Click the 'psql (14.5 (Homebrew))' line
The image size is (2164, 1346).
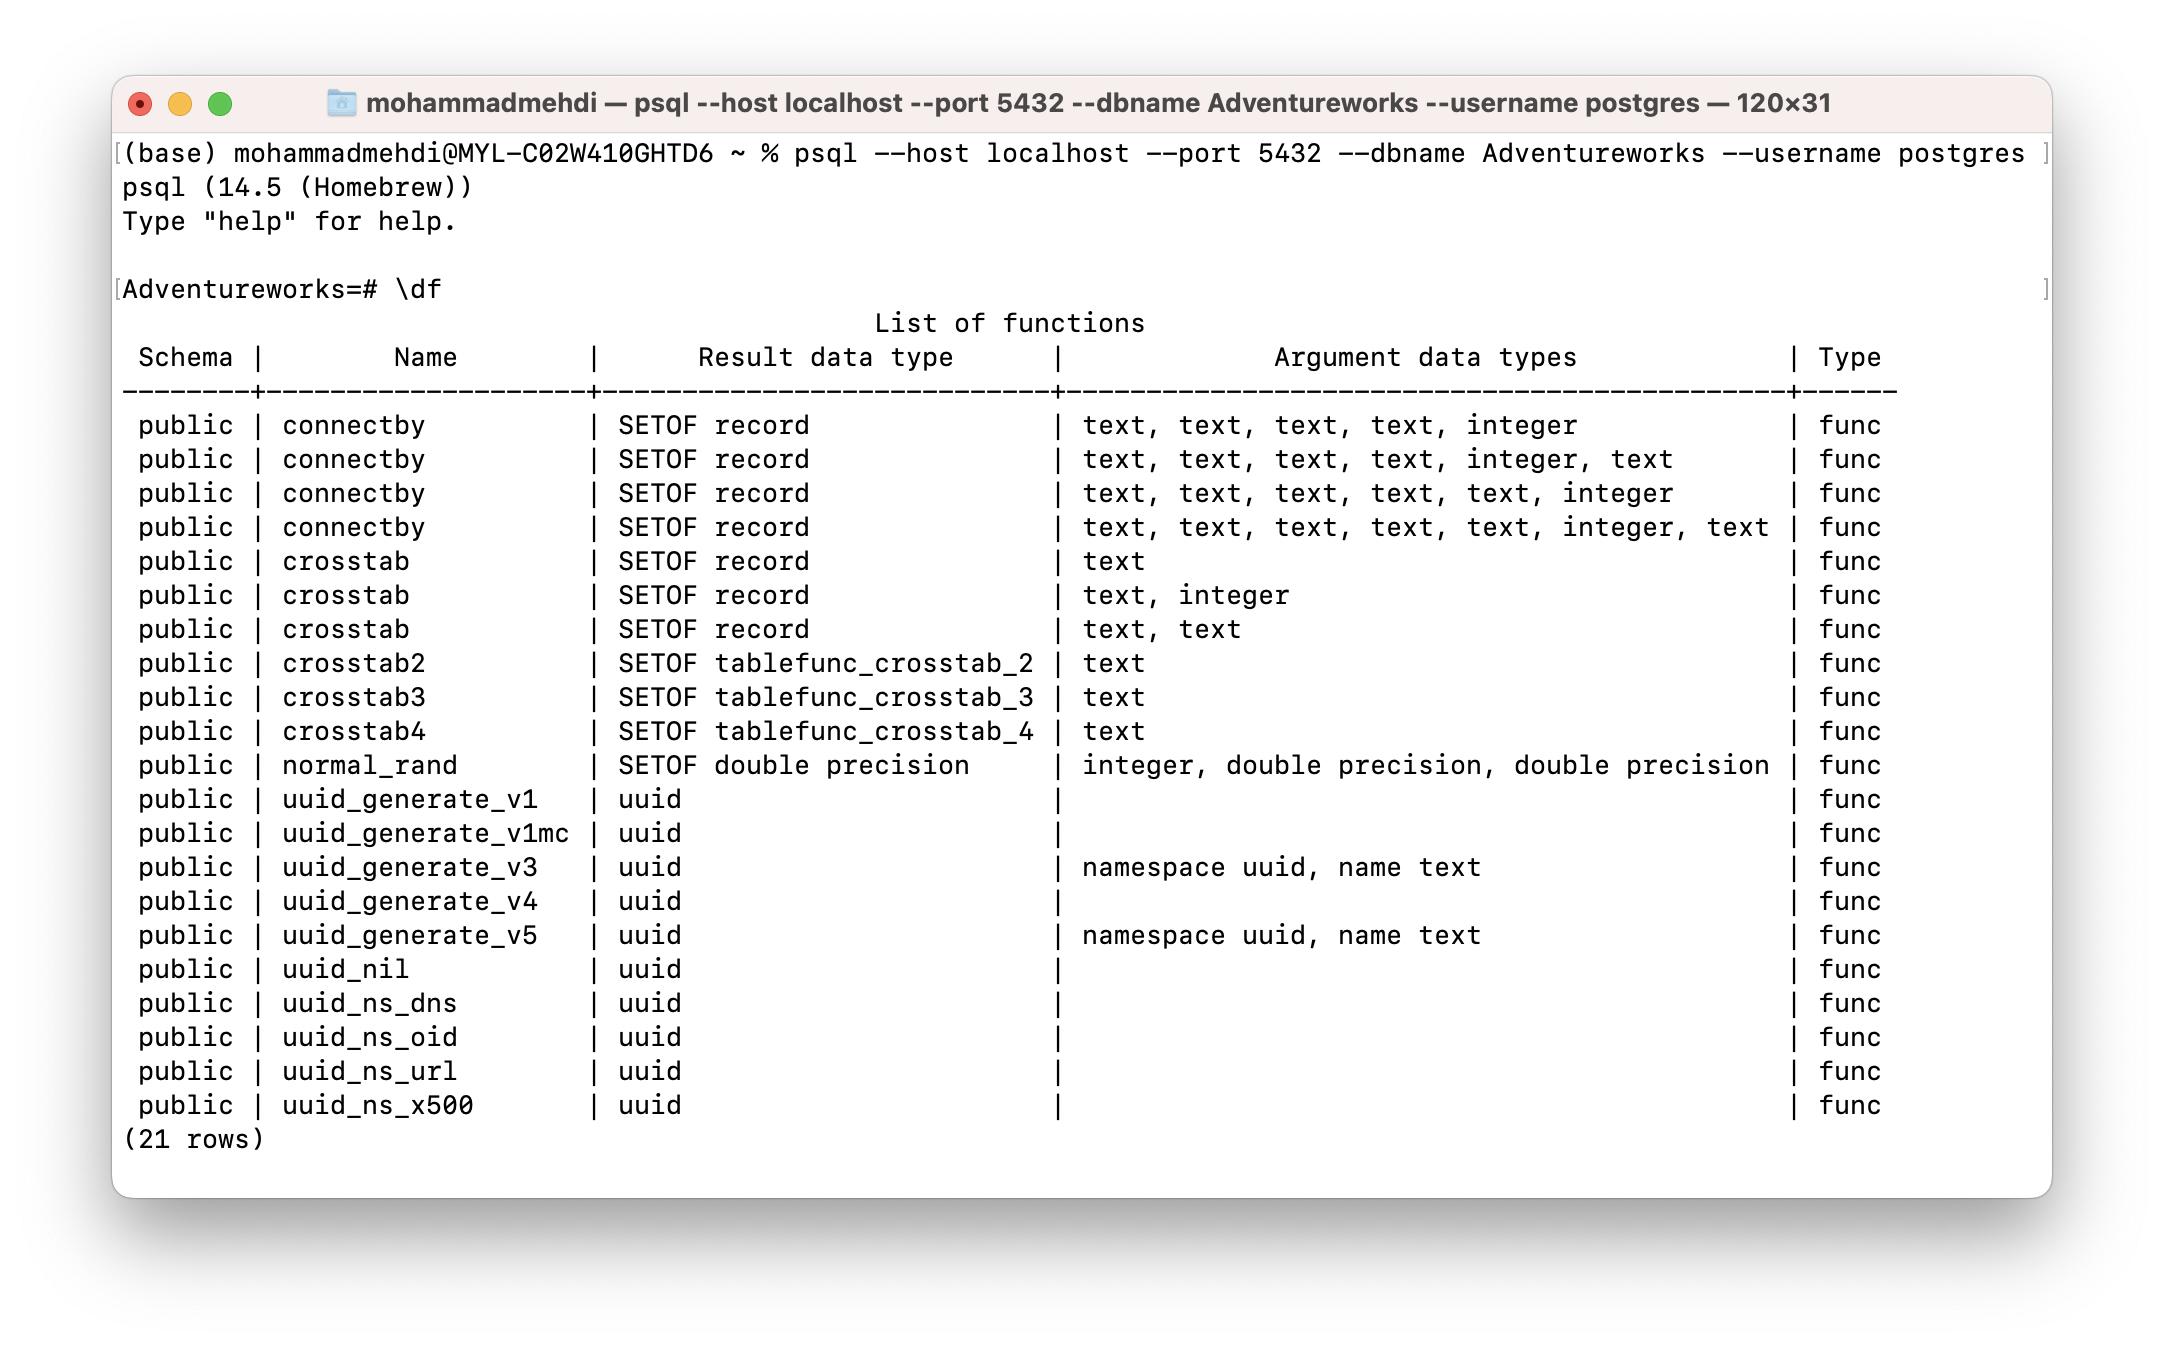click(298, 188)
